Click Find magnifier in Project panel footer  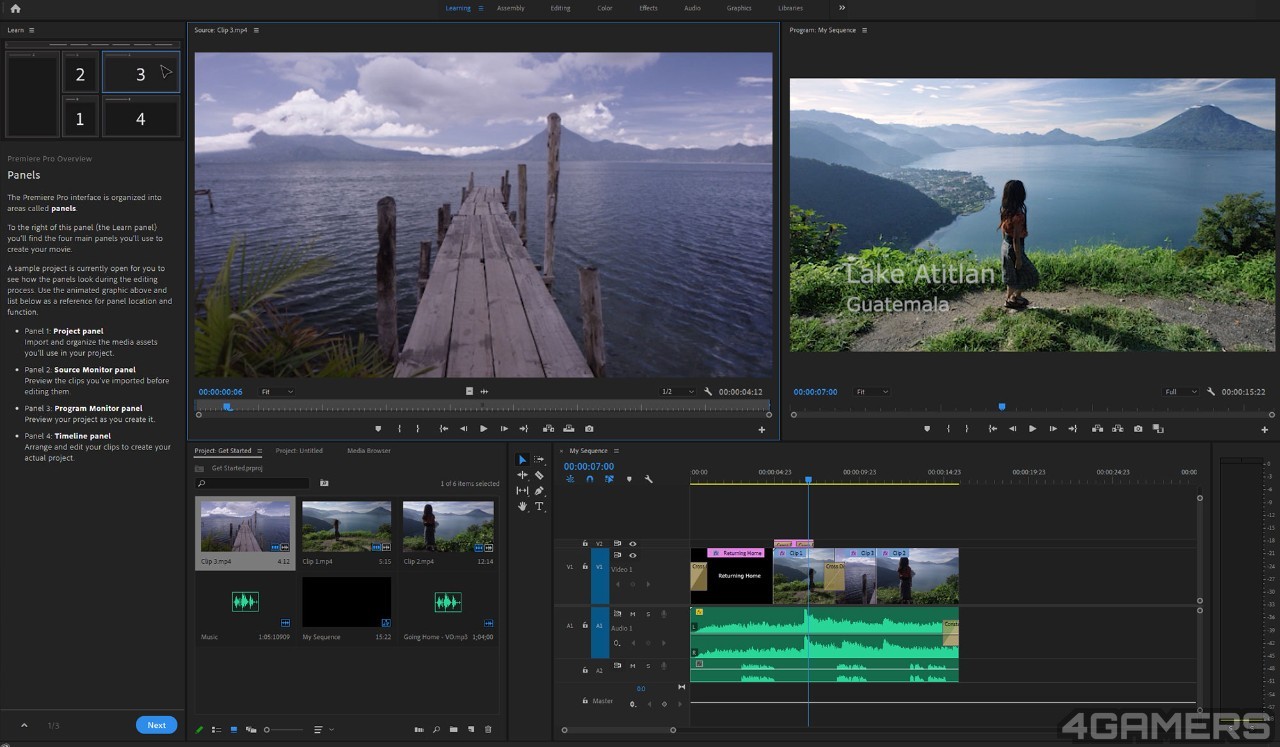(436, 730)
